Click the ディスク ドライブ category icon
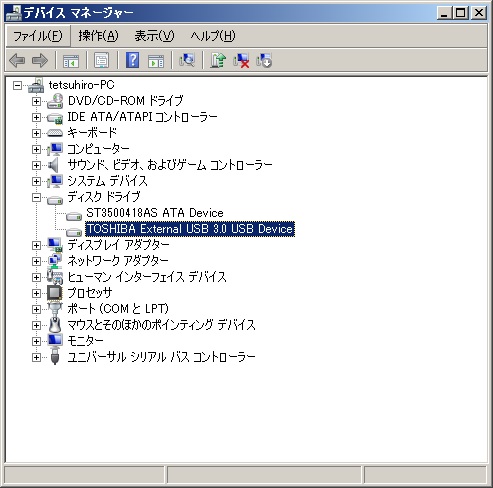 pyautogui.click(x=55, y=199)
